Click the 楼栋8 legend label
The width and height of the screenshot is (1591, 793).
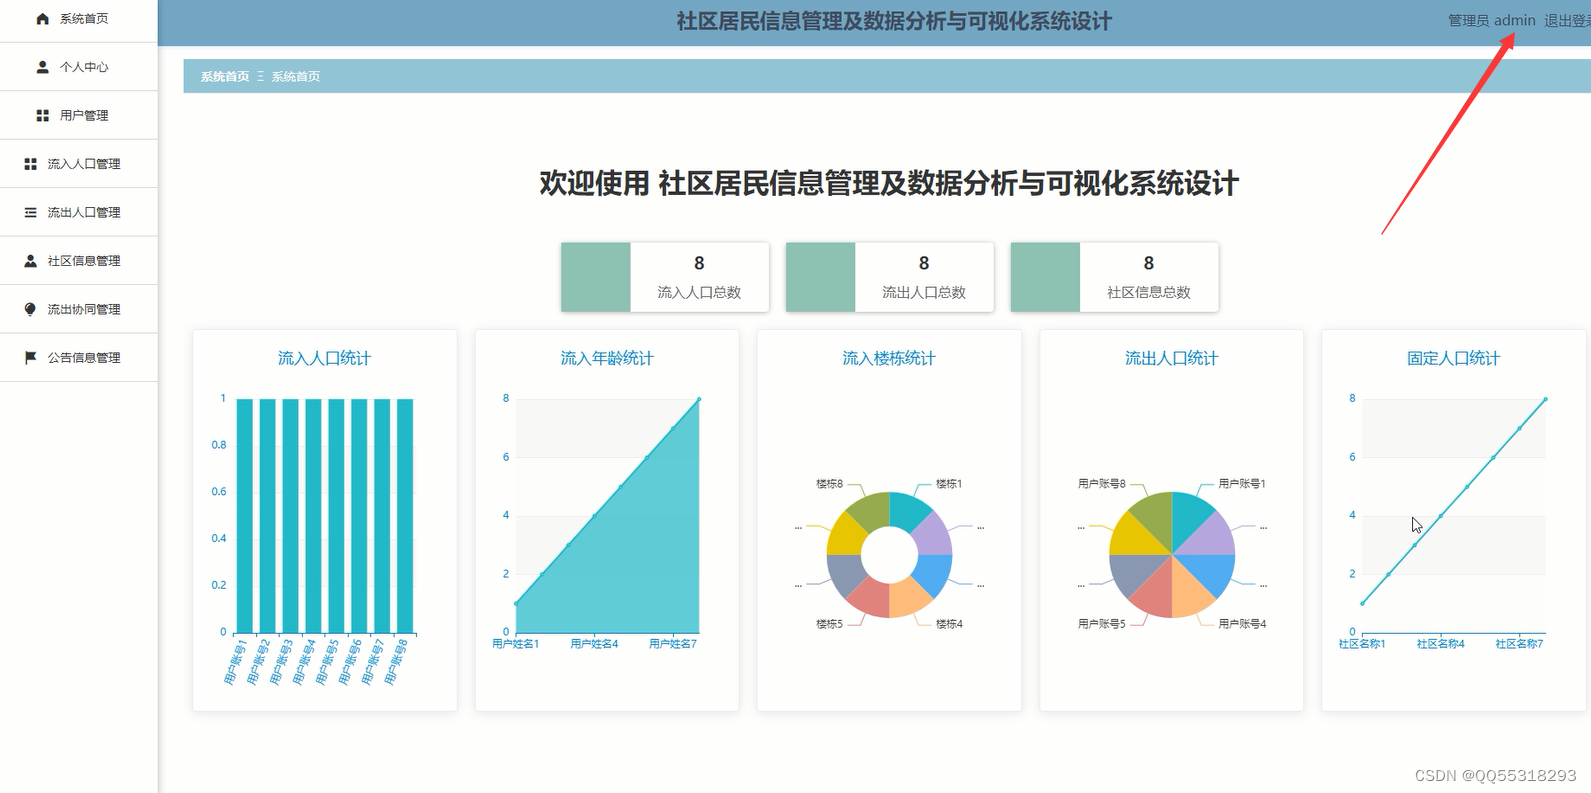[829, 484]
